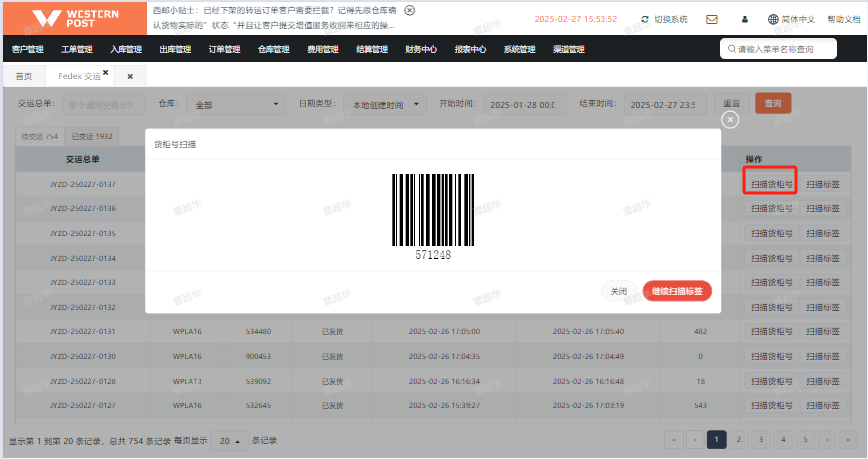Click the barcode image in the dialog

point(433,210)
